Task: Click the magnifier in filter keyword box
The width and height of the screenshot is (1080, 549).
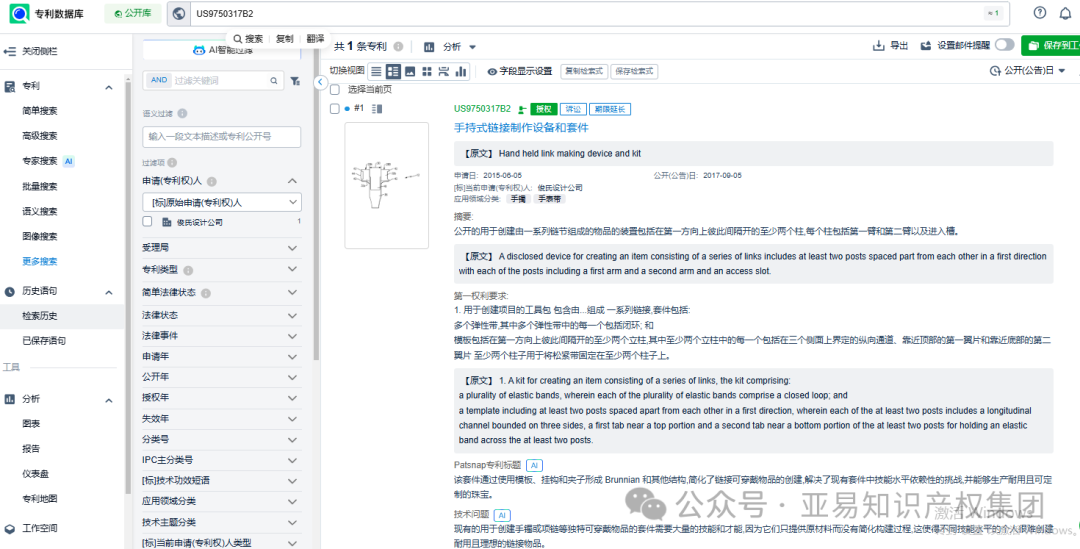Action: (273, 81)
